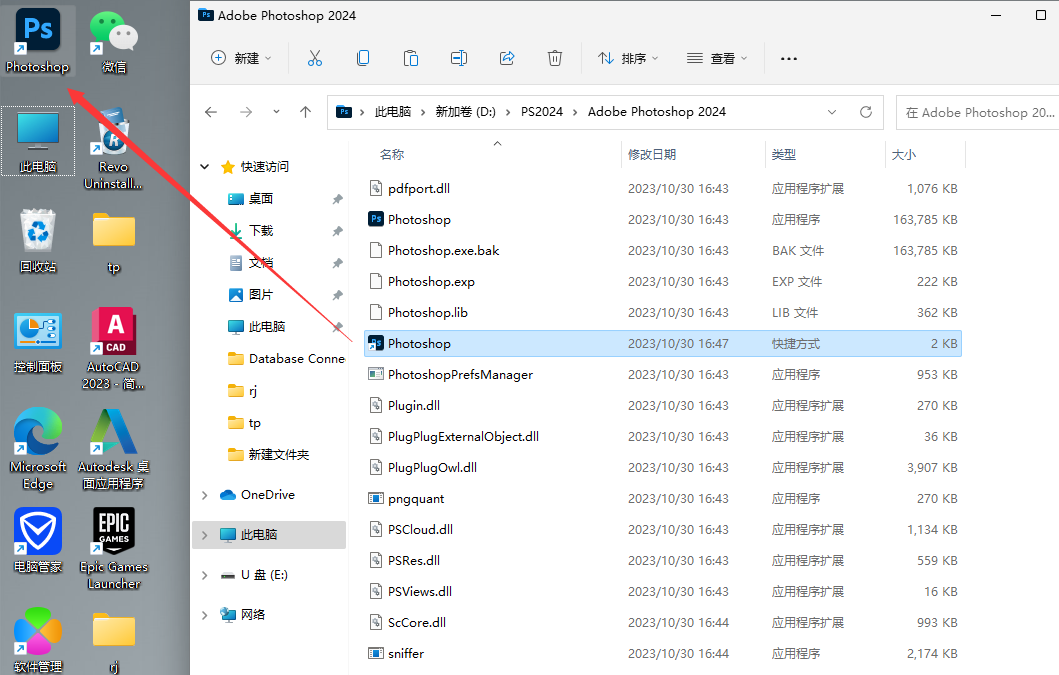Click PS2024 breadcrumb segment

pyautogui.click(x=542, y=112)
